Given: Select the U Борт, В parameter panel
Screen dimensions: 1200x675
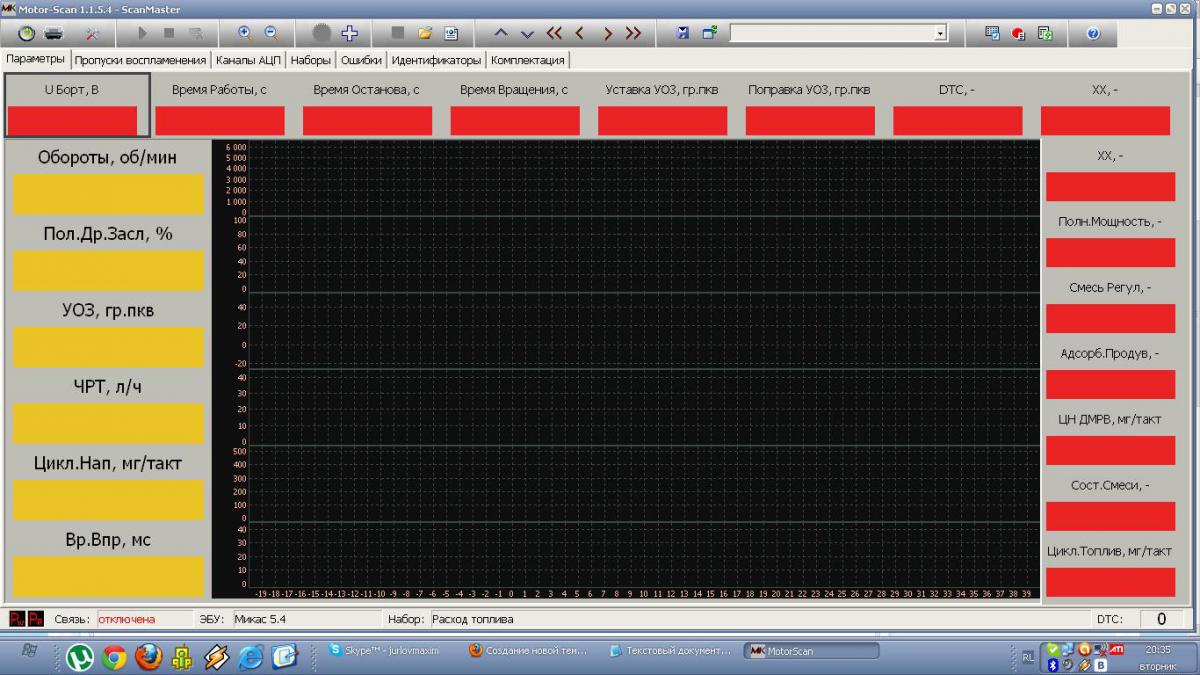Looking at the screenshot, I should click(77, 105).
